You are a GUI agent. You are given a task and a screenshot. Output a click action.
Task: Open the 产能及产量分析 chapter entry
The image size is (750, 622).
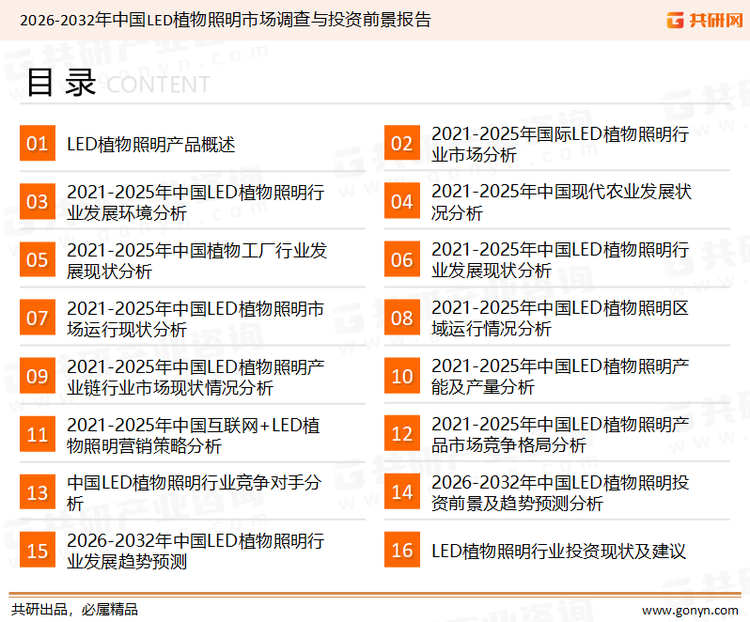tap(559, 376)
